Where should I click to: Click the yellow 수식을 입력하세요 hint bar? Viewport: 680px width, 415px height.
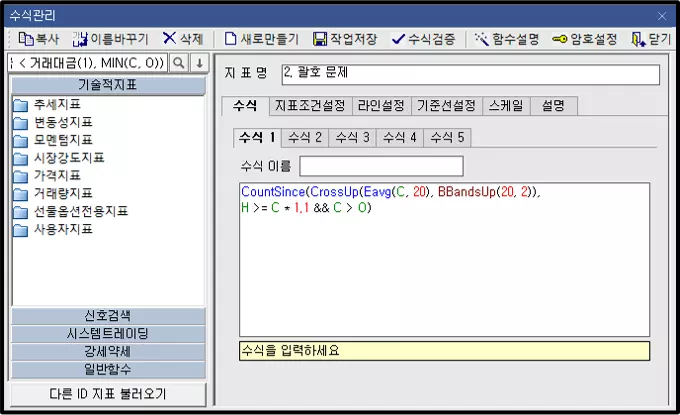click(x=444, y=351)
